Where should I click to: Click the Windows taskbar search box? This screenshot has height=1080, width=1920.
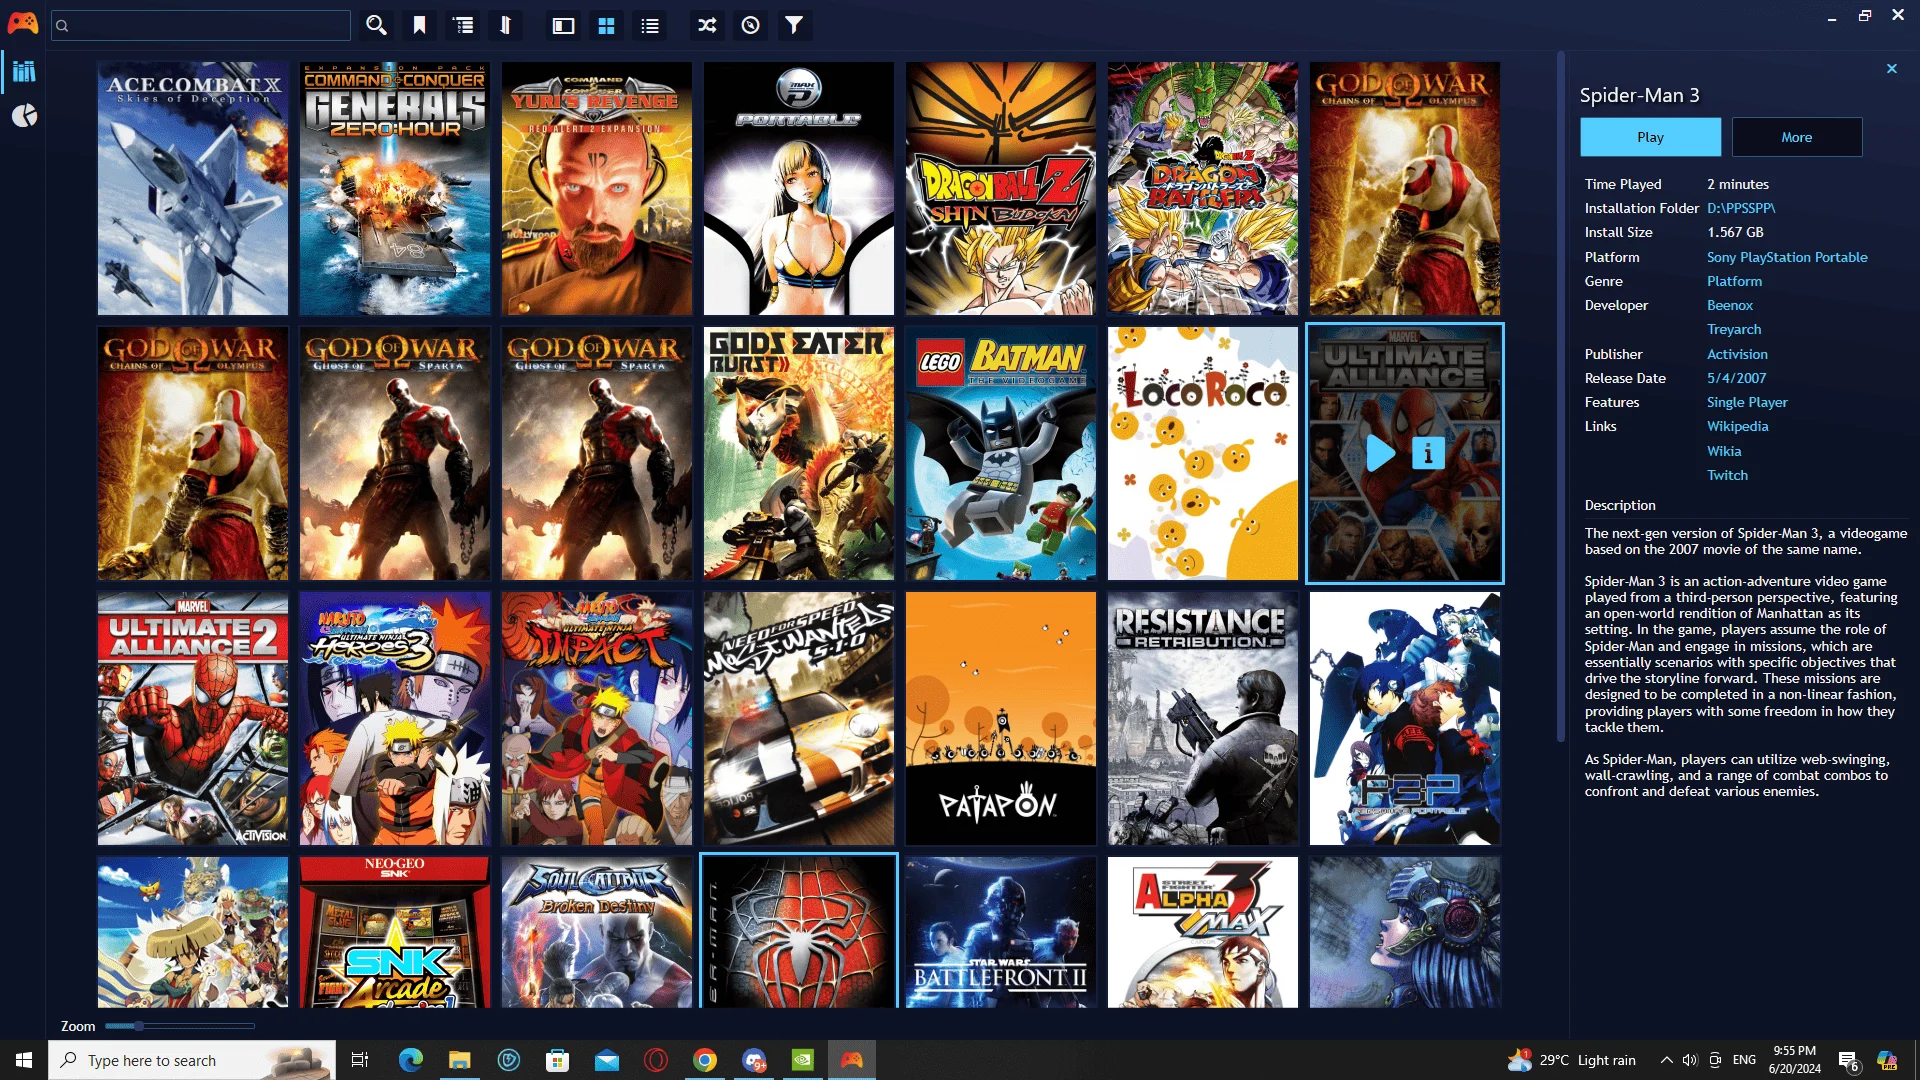tap(192, 1060)
